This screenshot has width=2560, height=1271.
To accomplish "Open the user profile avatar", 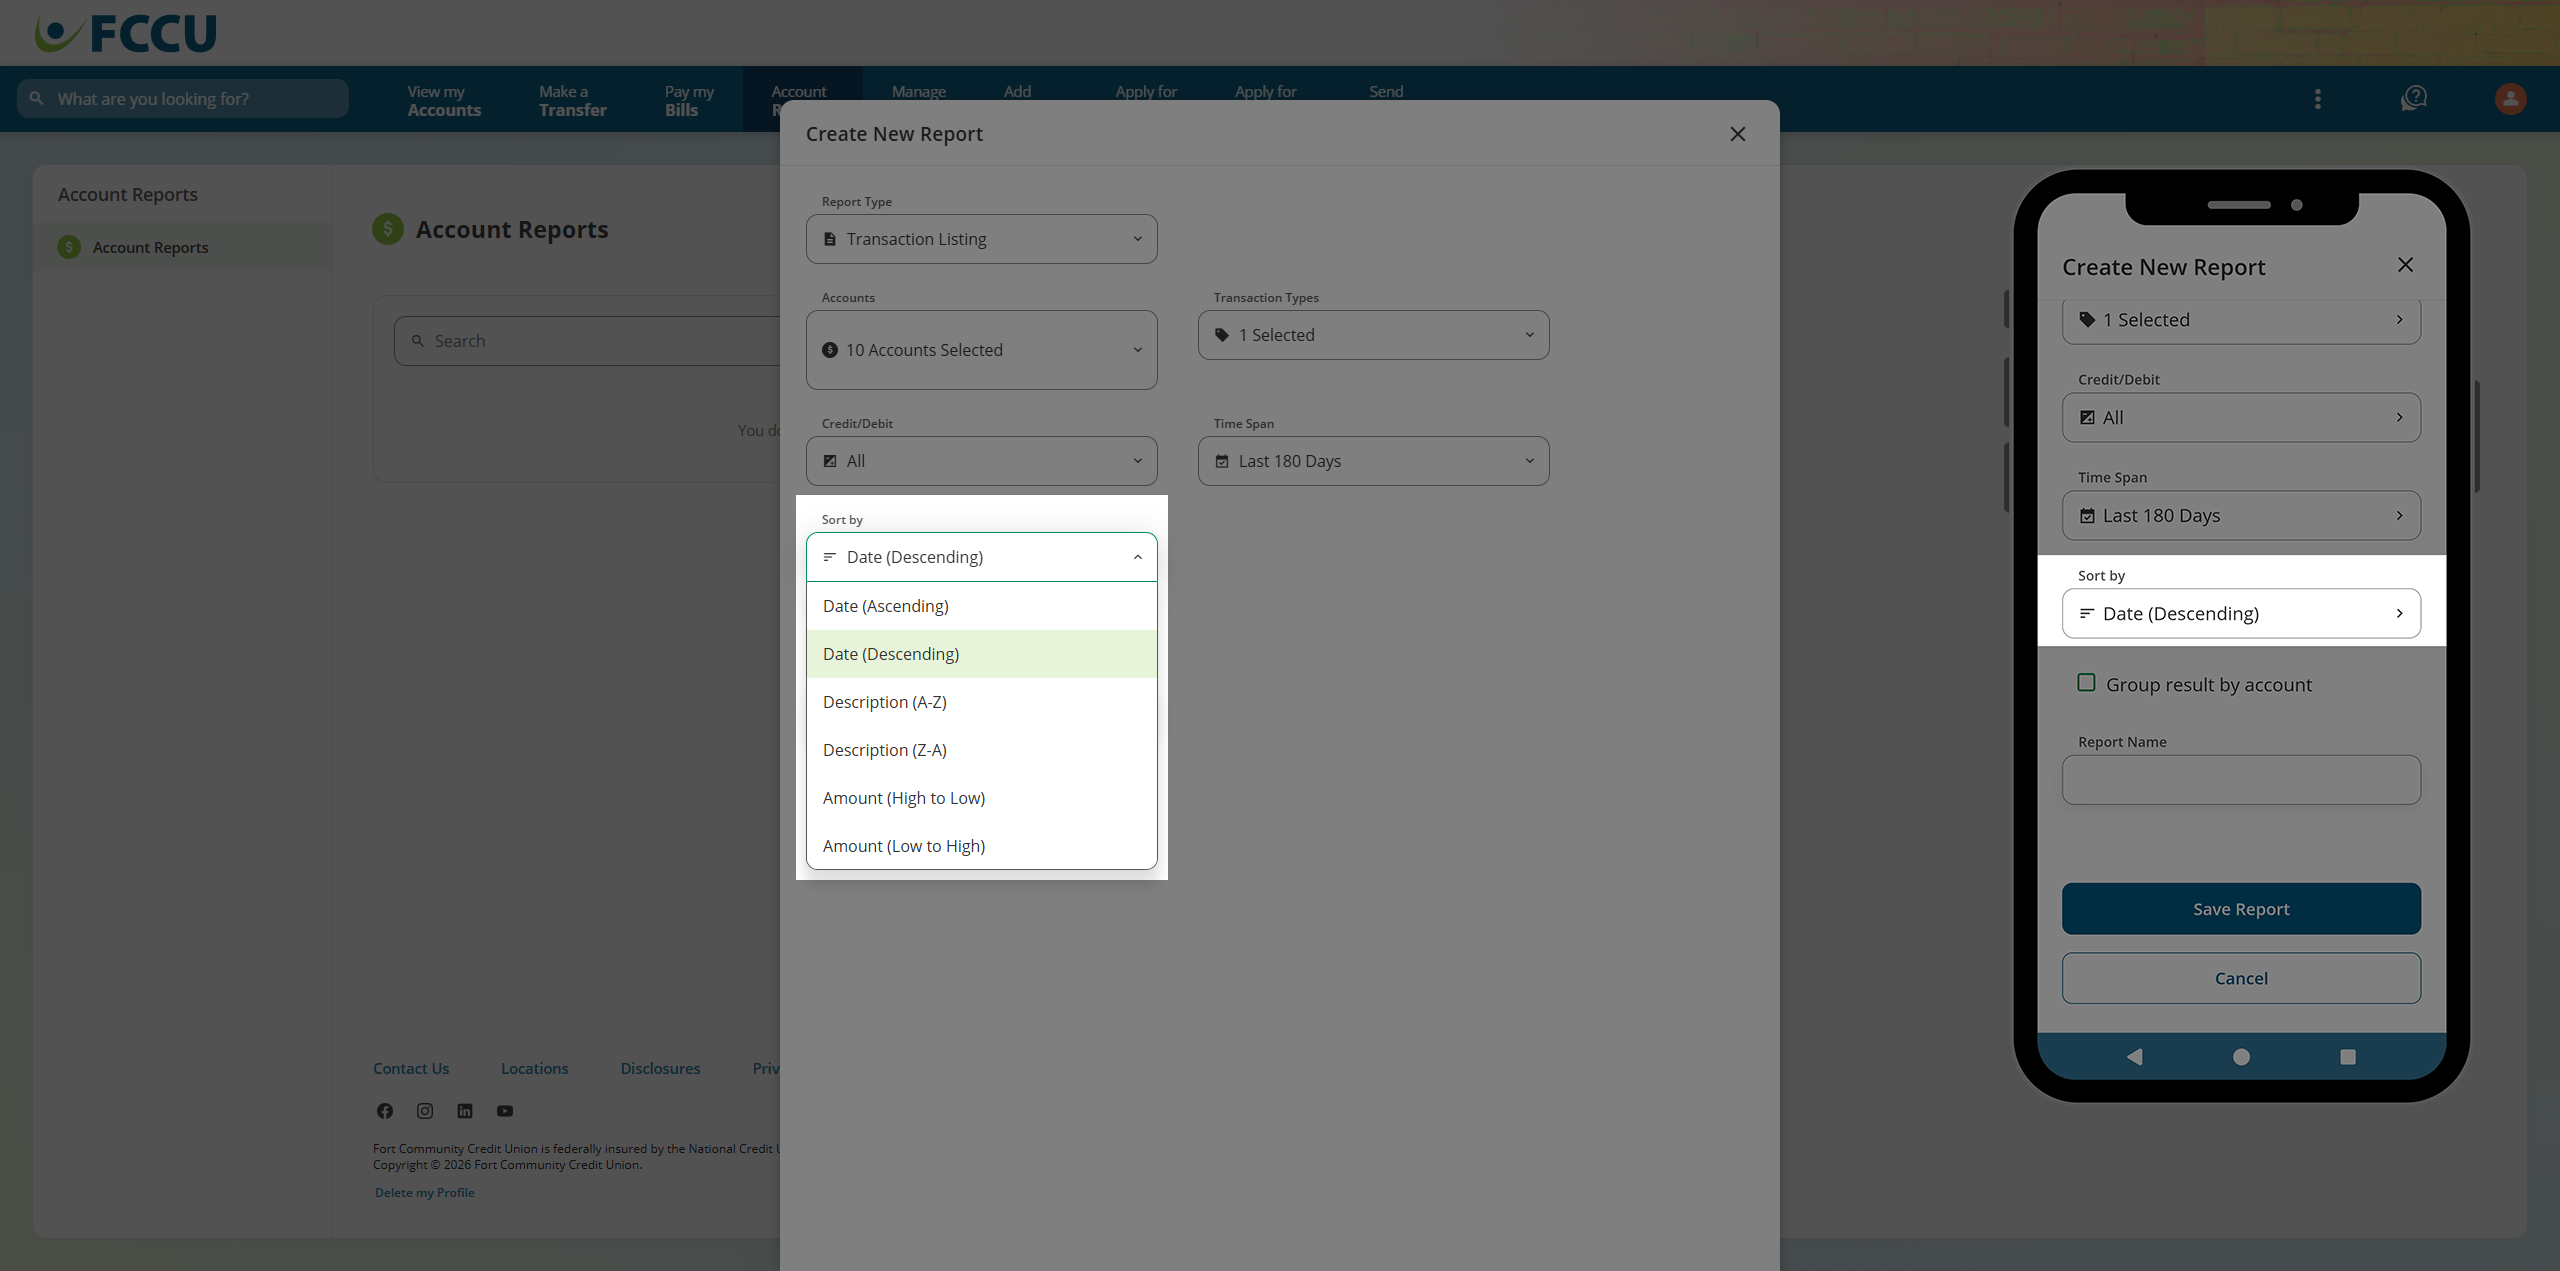I will [2510, 99].
